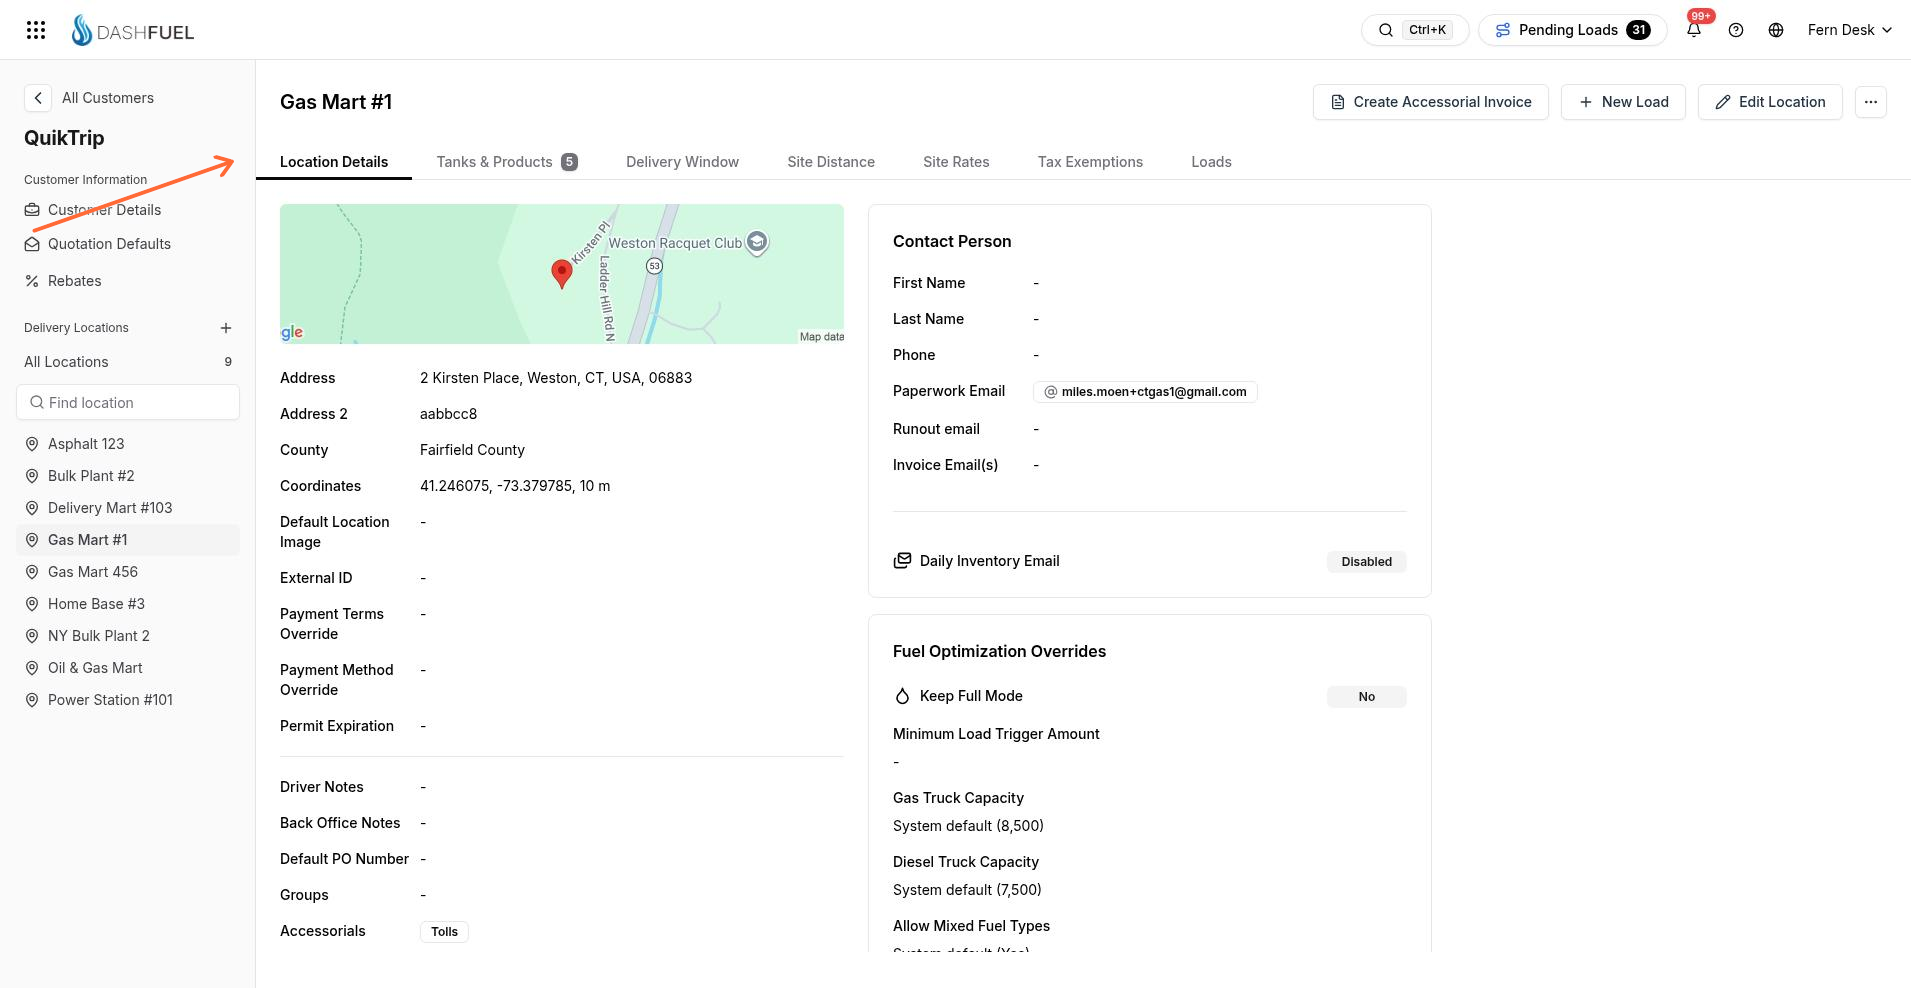
Task: Click the Rebates percent icon
Action: [32, 281]
